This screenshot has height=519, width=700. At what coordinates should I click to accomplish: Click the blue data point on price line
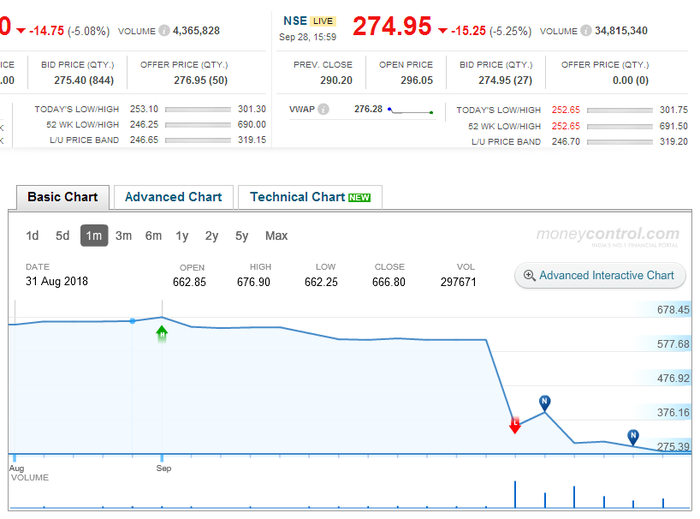click(133, 321)
